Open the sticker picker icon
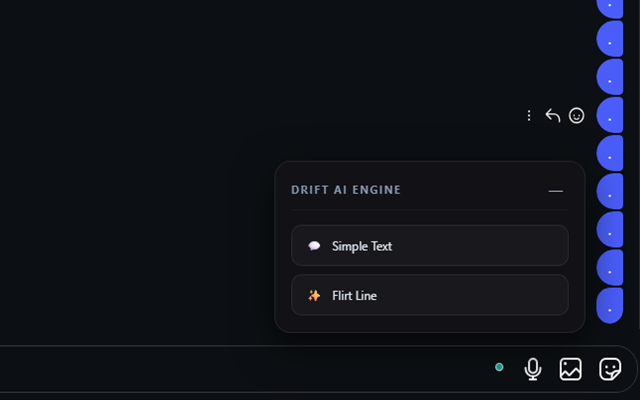 (610, 369)
